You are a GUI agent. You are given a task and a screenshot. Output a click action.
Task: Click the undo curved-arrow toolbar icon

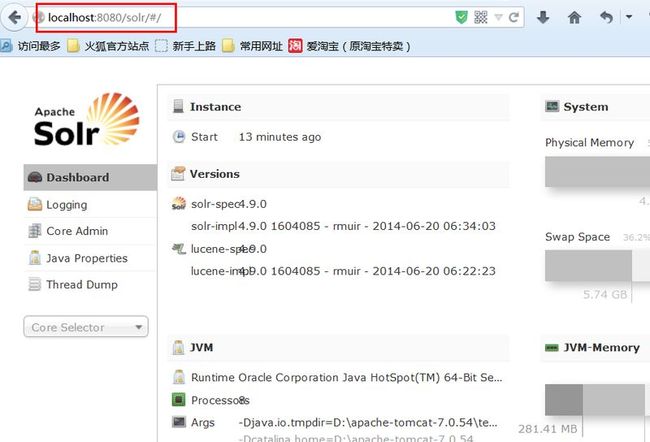click(606, 17)
